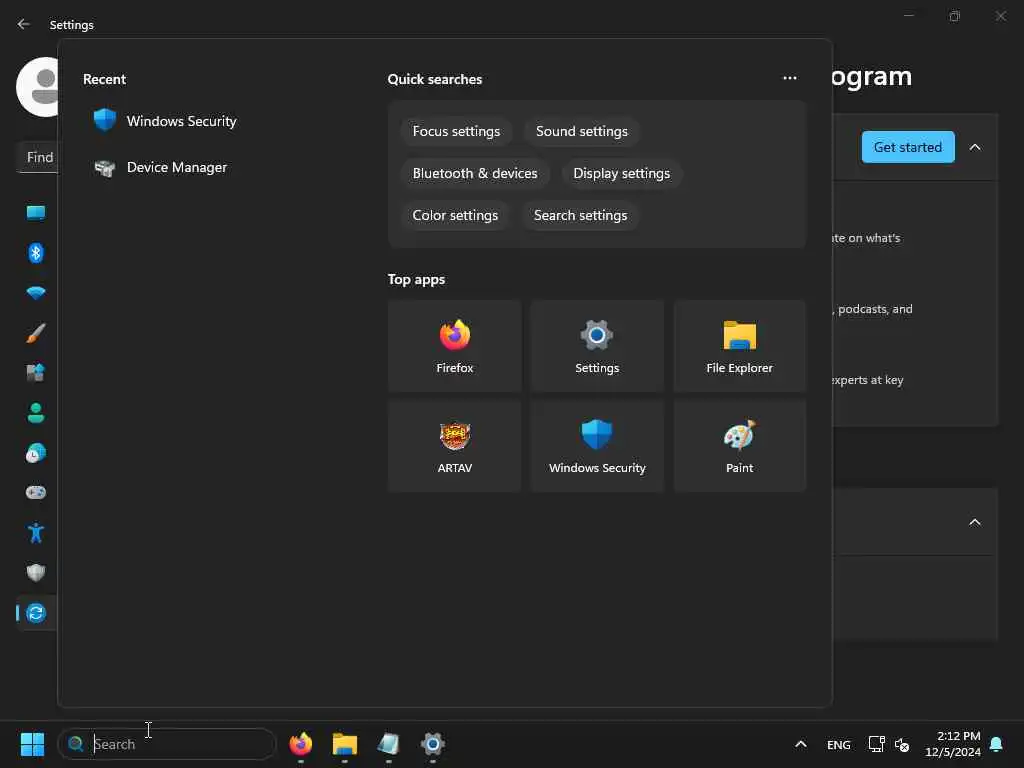1024x768 pixels.
Task: Open Display settings quick search
Action: (621, 173)
